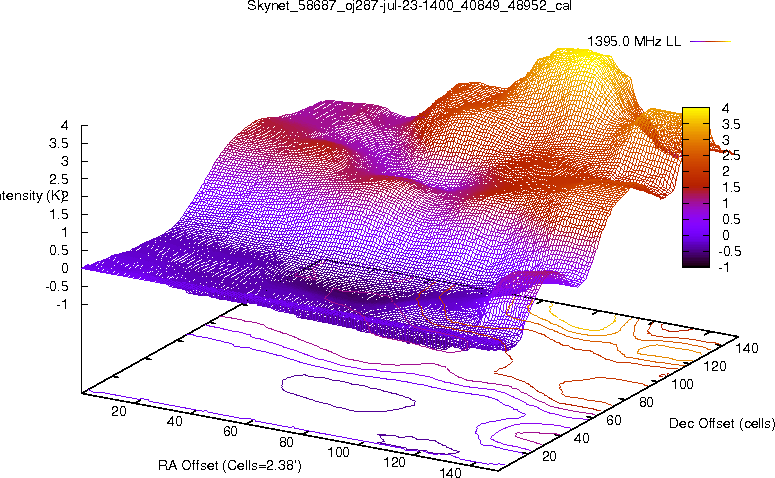Click color bar tick label 4
The height and width of the screenshot is (478, 775).
[x=726, y=108]
